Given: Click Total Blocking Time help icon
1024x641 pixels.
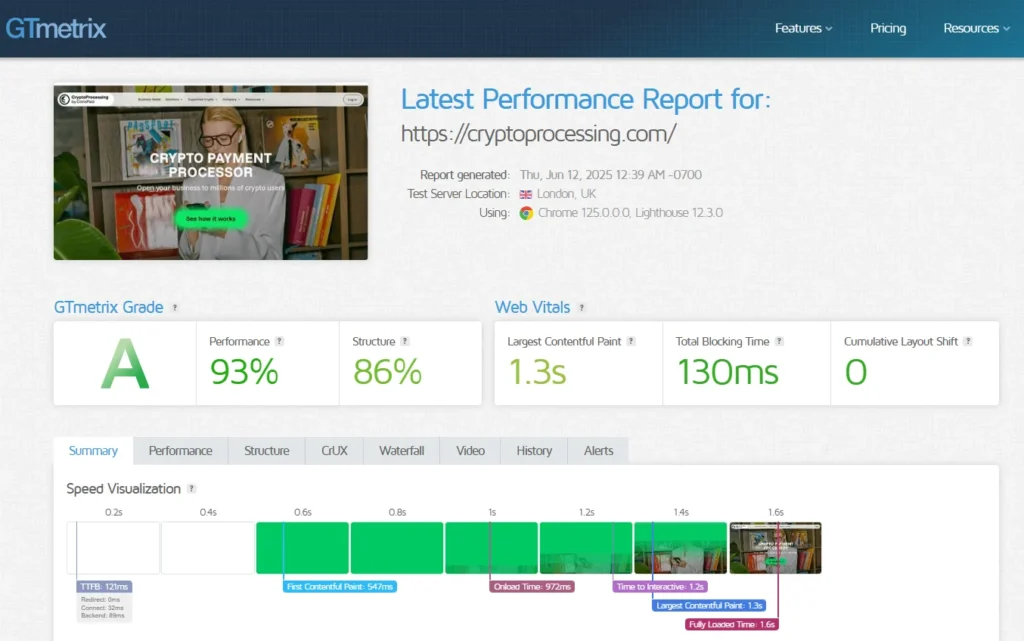Looking at the screenshot, I should [779, 342].
